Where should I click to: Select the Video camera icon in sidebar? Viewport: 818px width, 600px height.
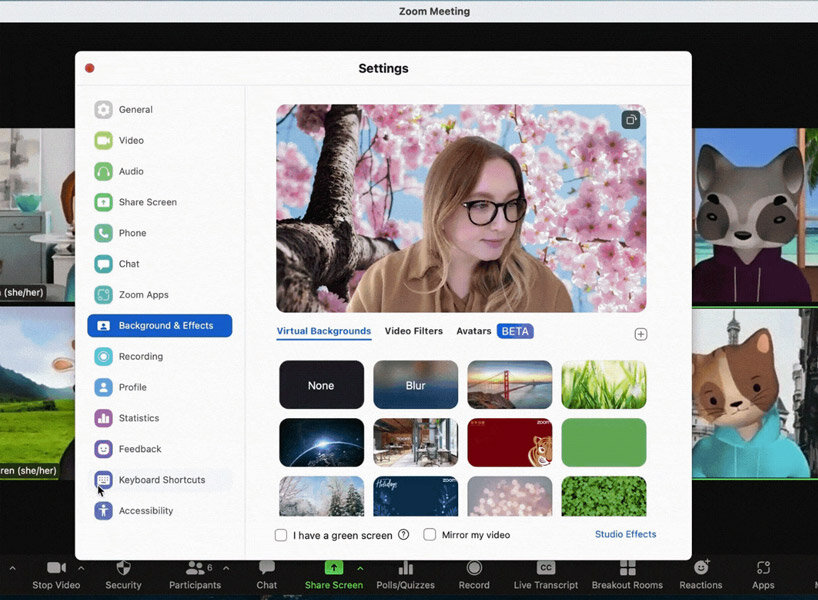tap(103, 140)
